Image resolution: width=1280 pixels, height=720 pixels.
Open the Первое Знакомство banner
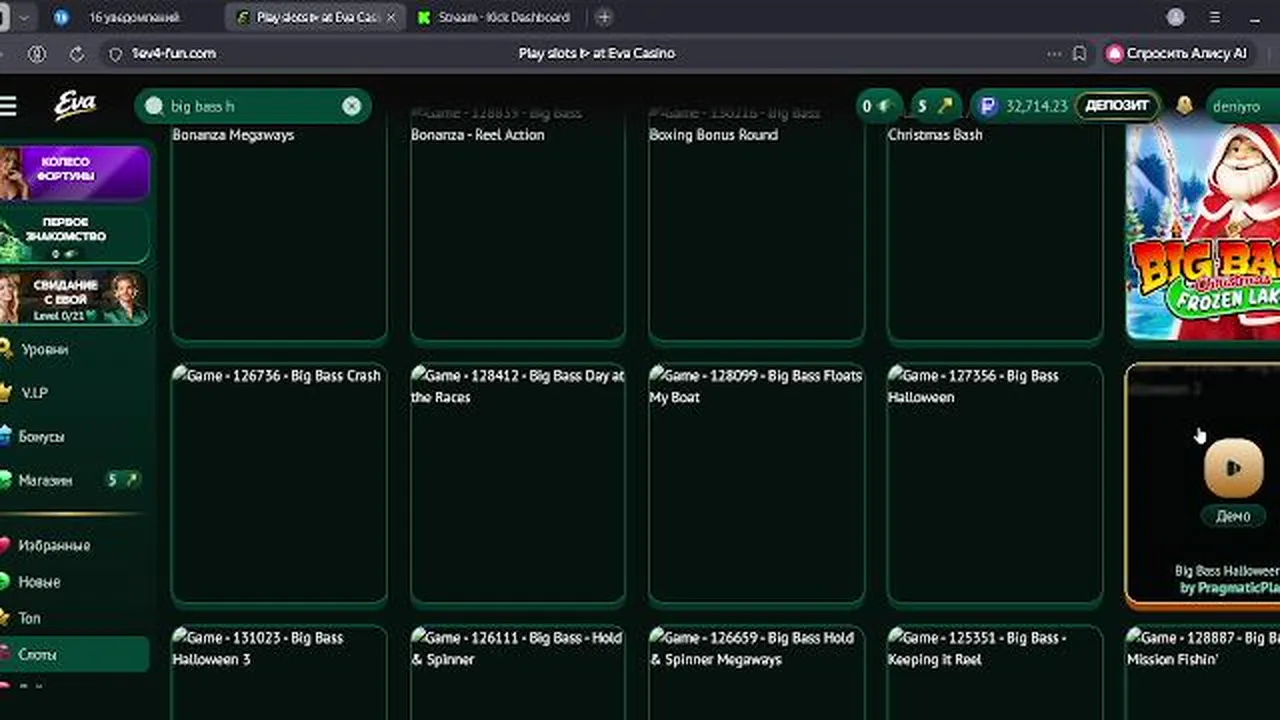click(x=75, y=235)
